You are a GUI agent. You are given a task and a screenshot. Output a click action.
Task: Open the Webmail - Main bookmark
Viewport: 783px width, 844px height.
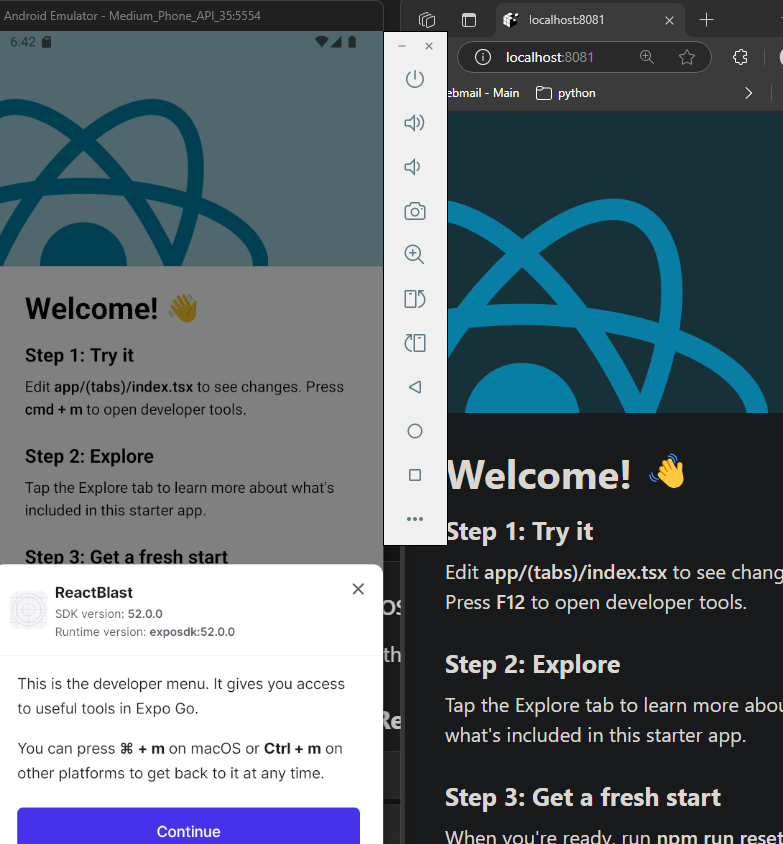pyautogui.click(x=483, y=93)
